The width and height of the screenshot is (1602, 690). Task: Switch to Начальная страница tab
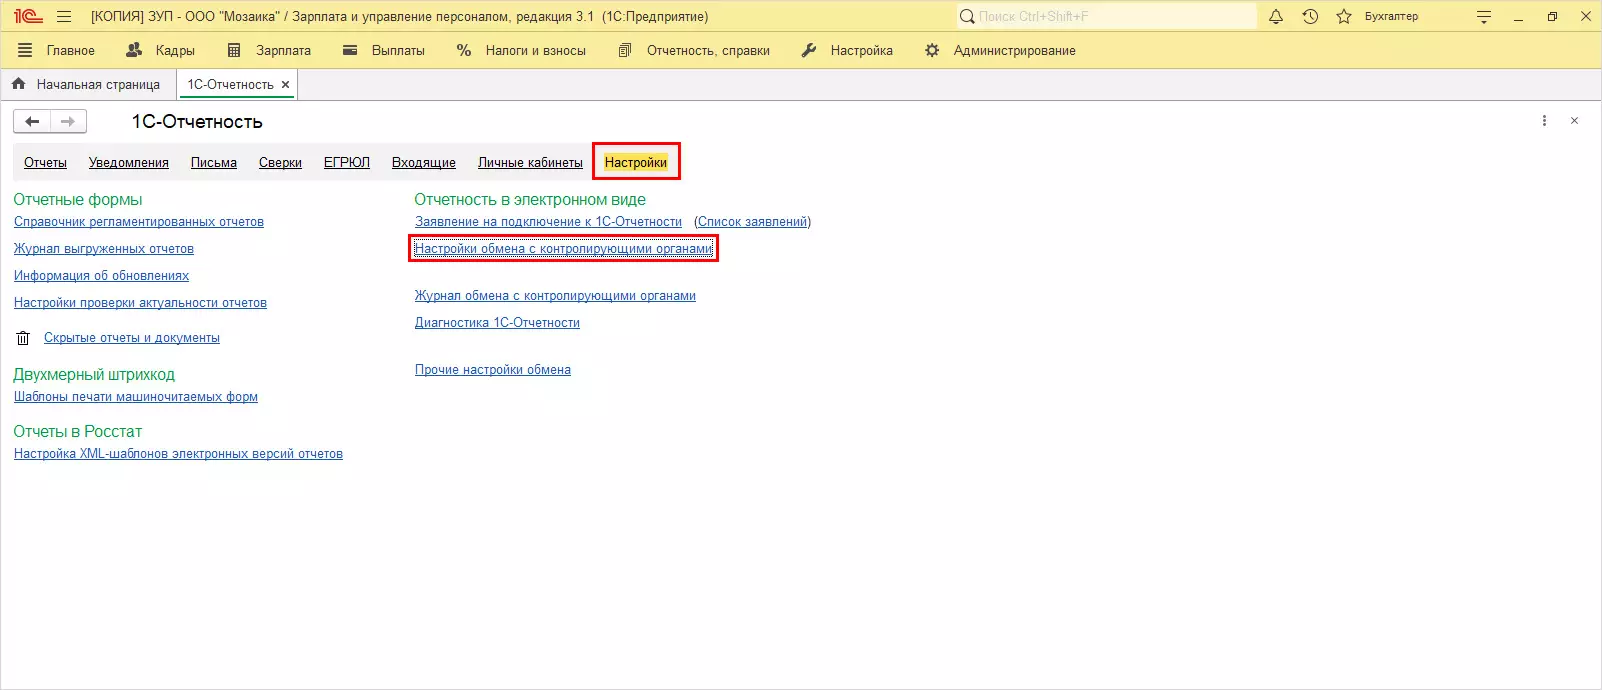coord(87,84)
